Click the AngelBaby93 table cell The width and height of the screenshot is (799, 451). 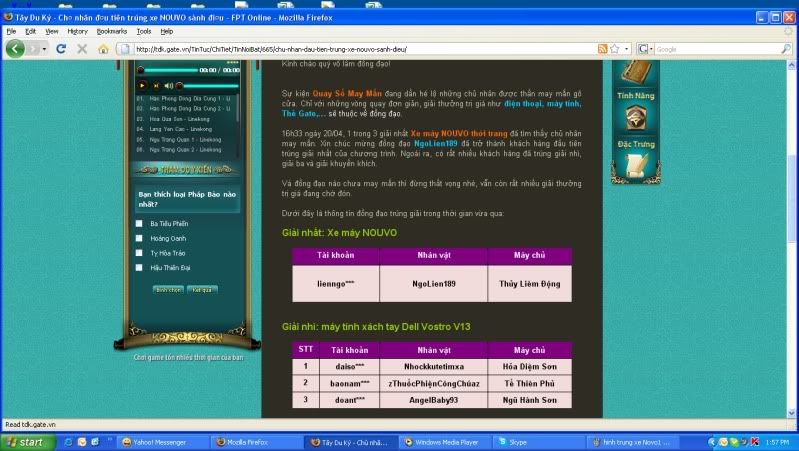click(x=434, y=400)
